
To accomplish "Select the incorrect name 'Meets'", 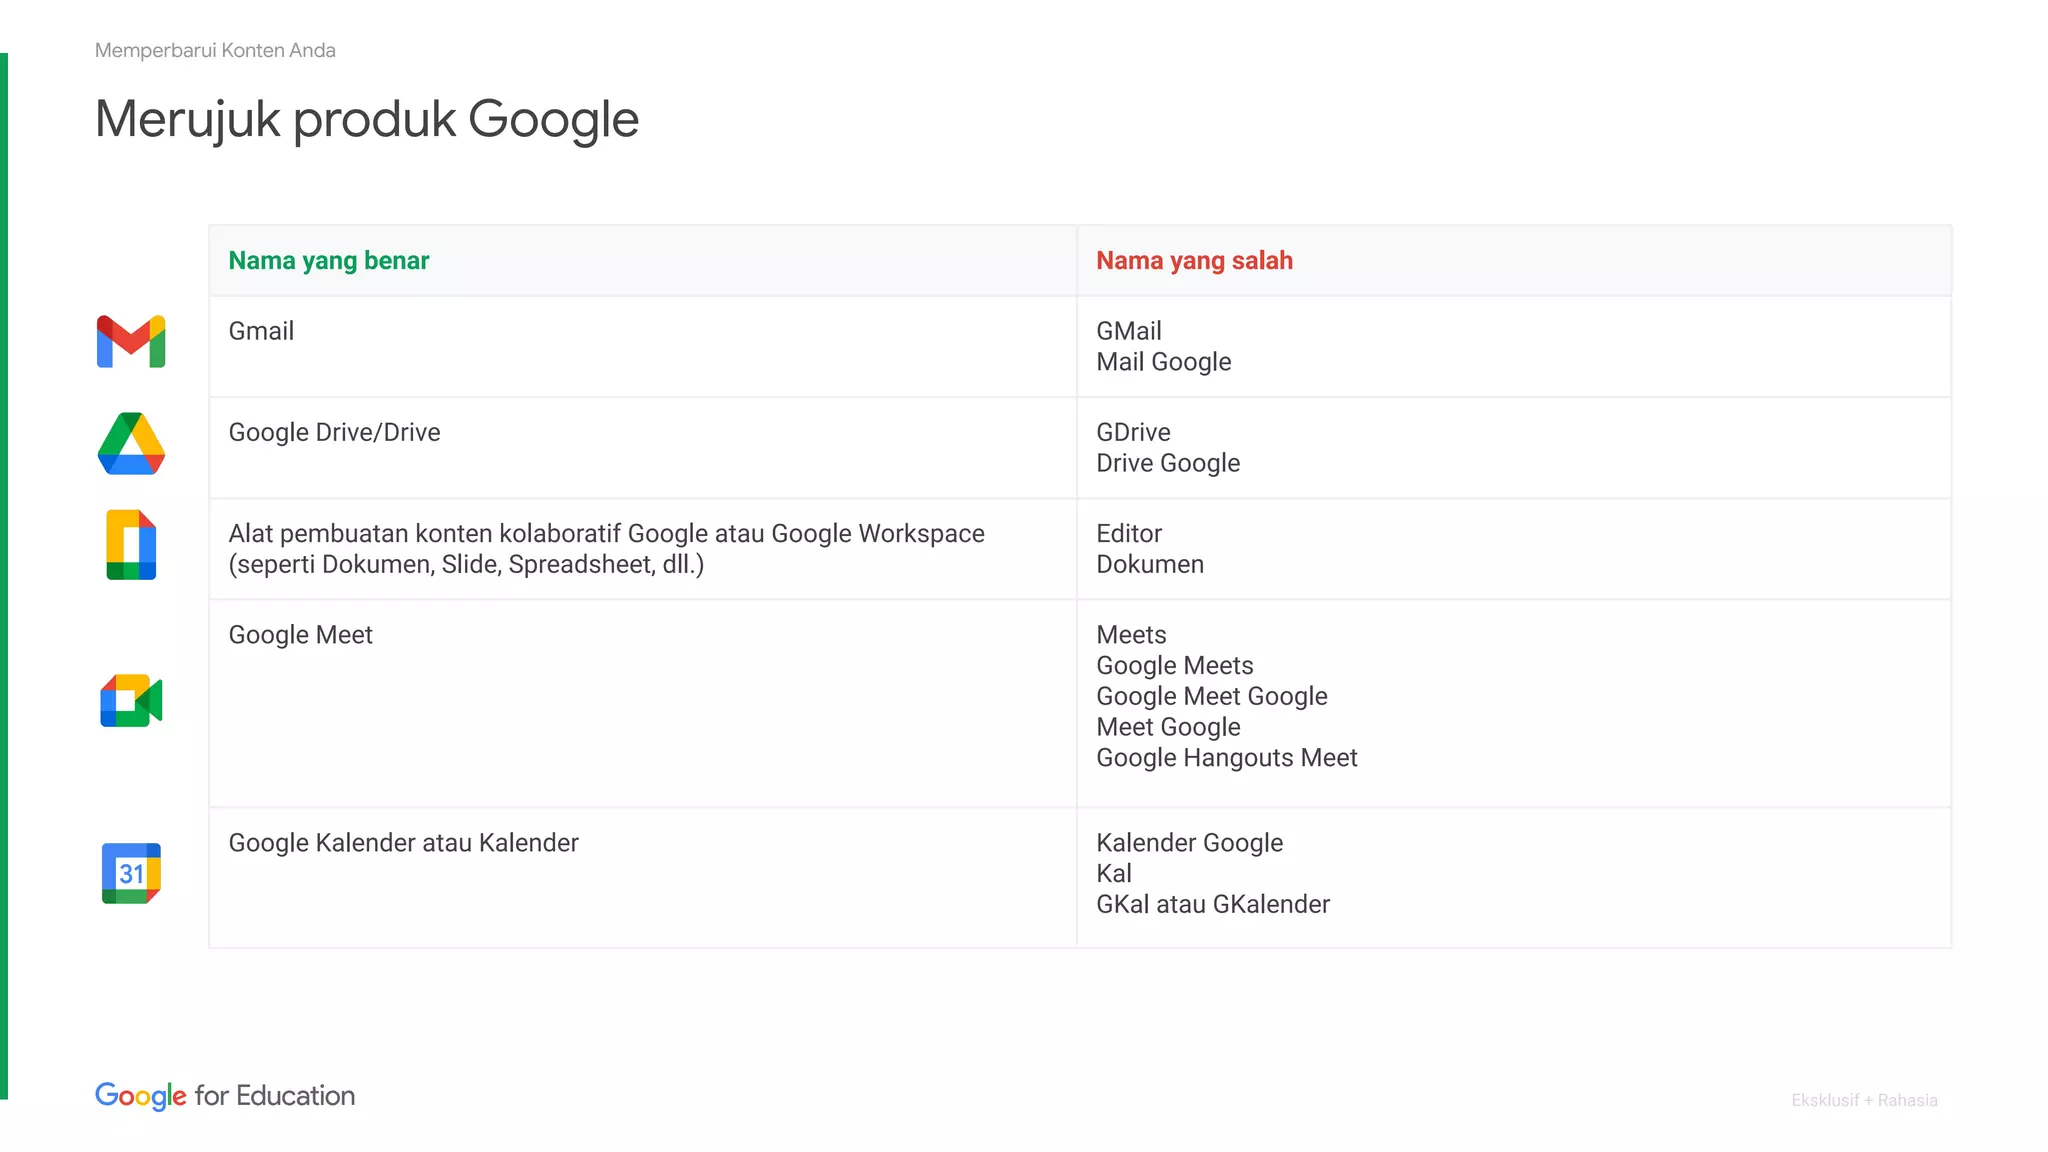I will (x=1131, y=635).
